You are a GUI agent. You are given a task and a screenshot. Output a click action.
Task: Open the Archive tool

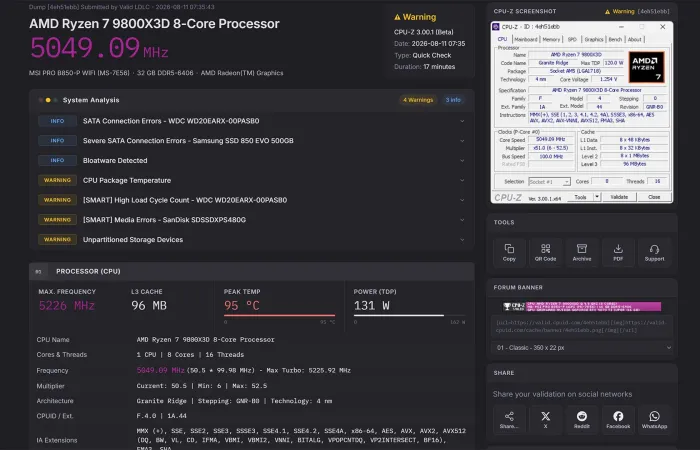point(582,252)
